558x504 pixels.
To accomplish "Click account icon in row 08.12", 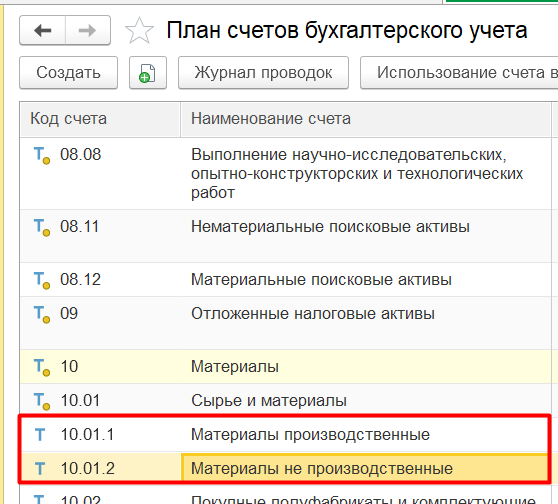I will point(42,280).
